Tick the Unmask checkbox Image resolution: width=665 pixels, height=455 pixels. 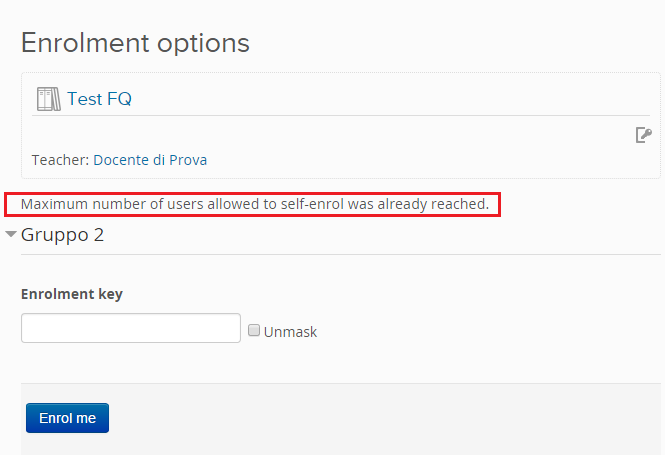point(254,330)
